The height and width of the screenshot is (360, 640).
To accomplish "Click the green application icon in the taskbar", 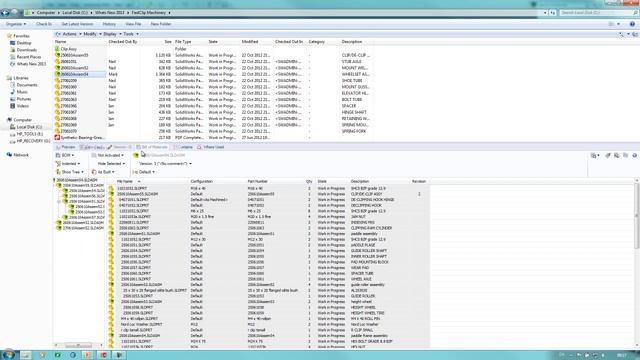I will (x=58, y=355).
